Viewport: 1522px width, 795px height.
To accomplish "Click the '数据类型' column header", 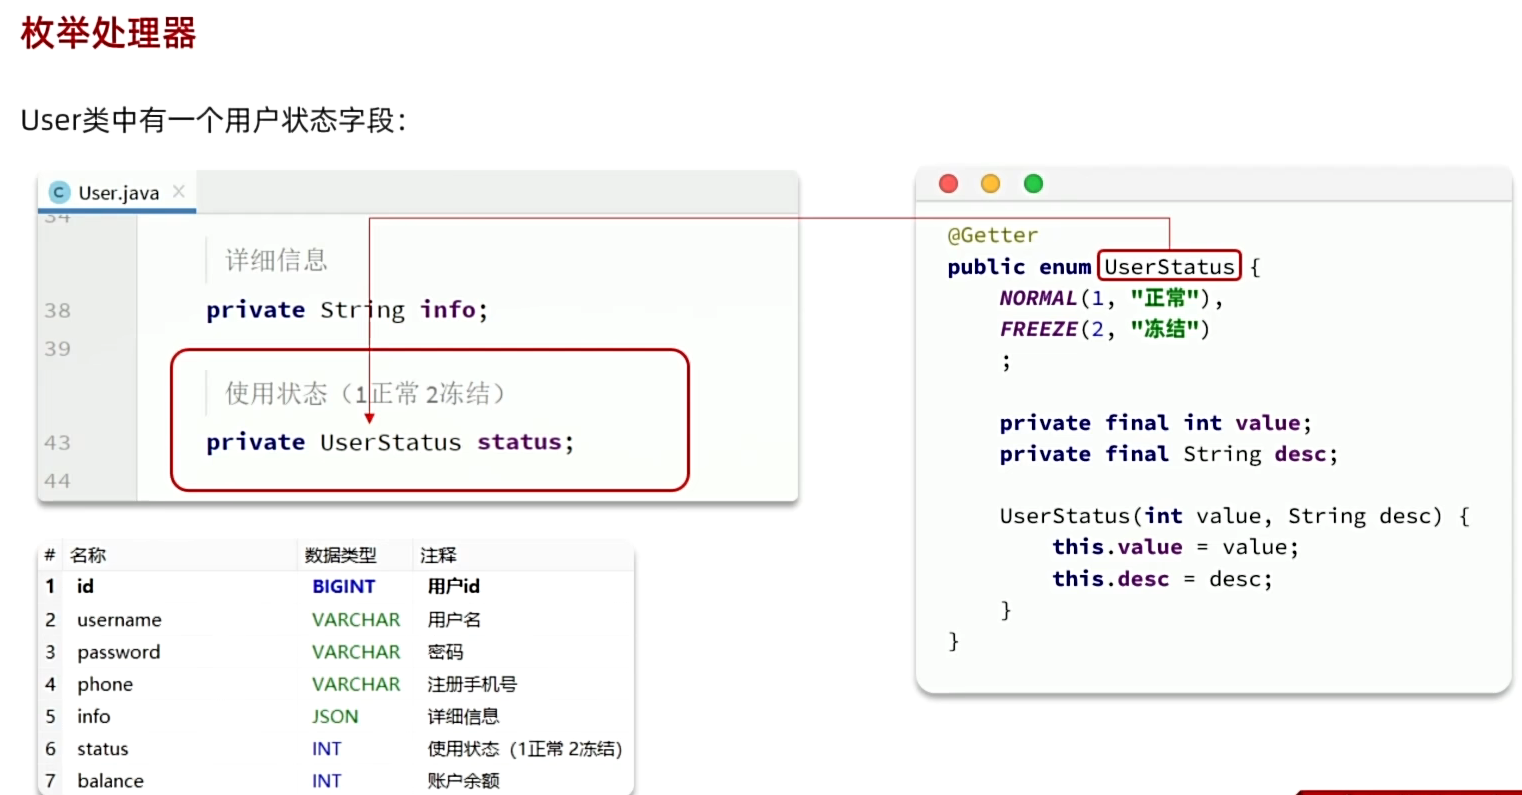I will pos(340,555).
